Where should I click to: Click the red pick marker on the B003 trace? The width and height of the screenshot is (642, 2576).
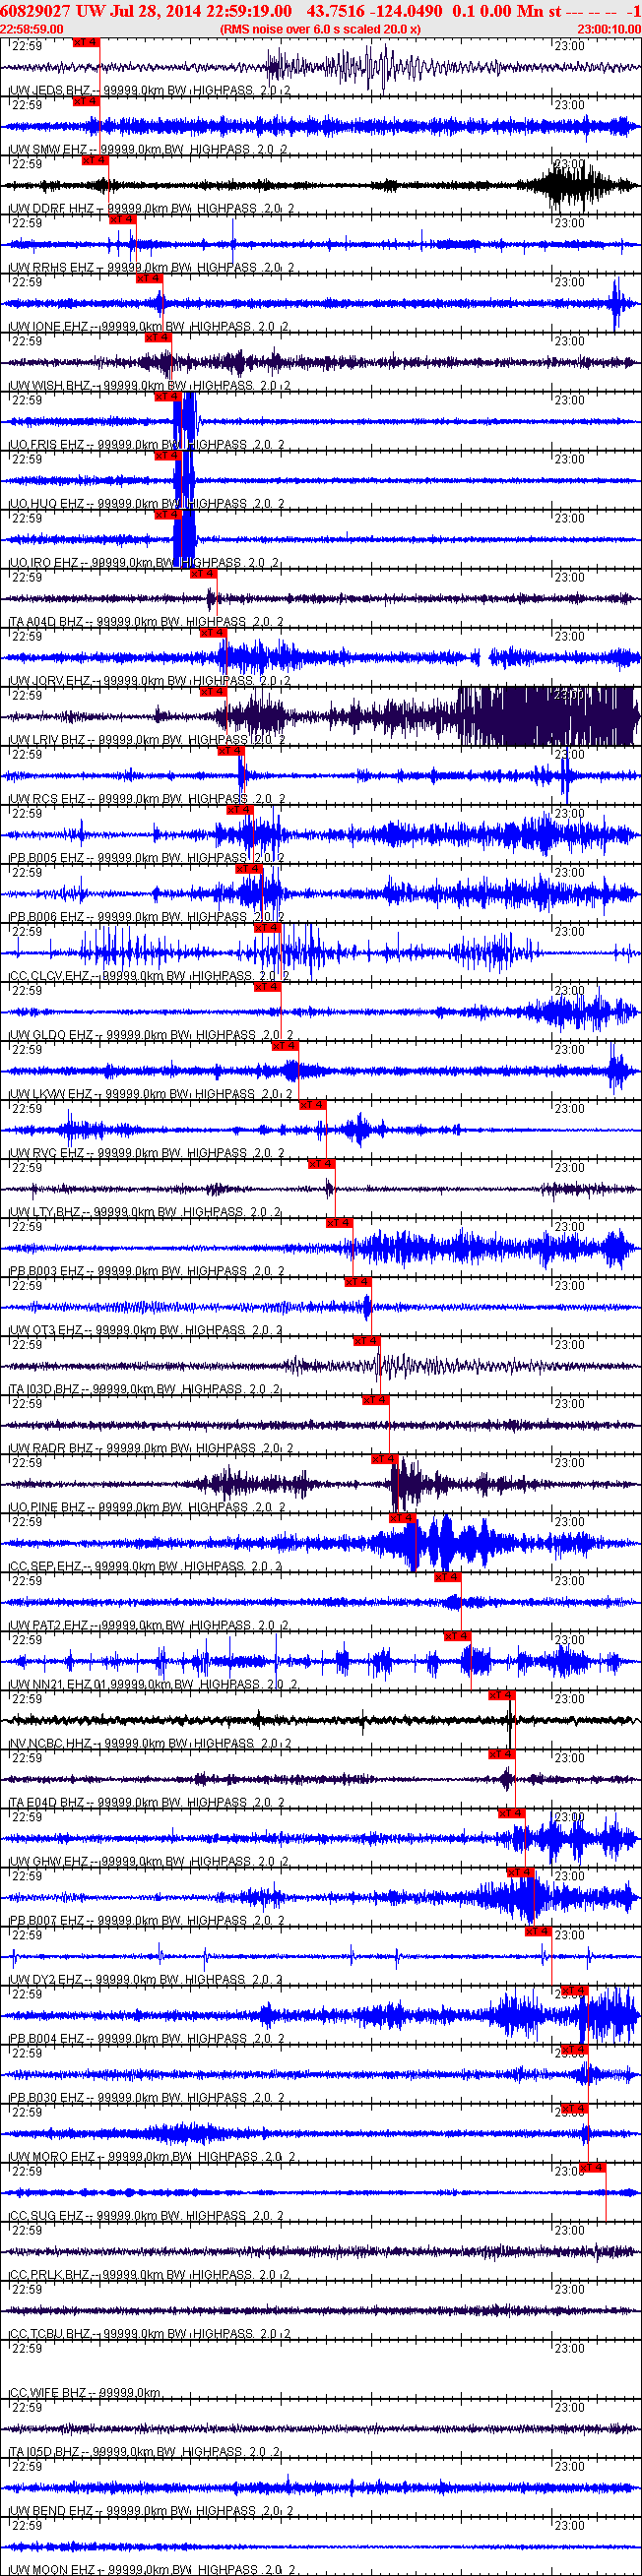[339, 1222]
